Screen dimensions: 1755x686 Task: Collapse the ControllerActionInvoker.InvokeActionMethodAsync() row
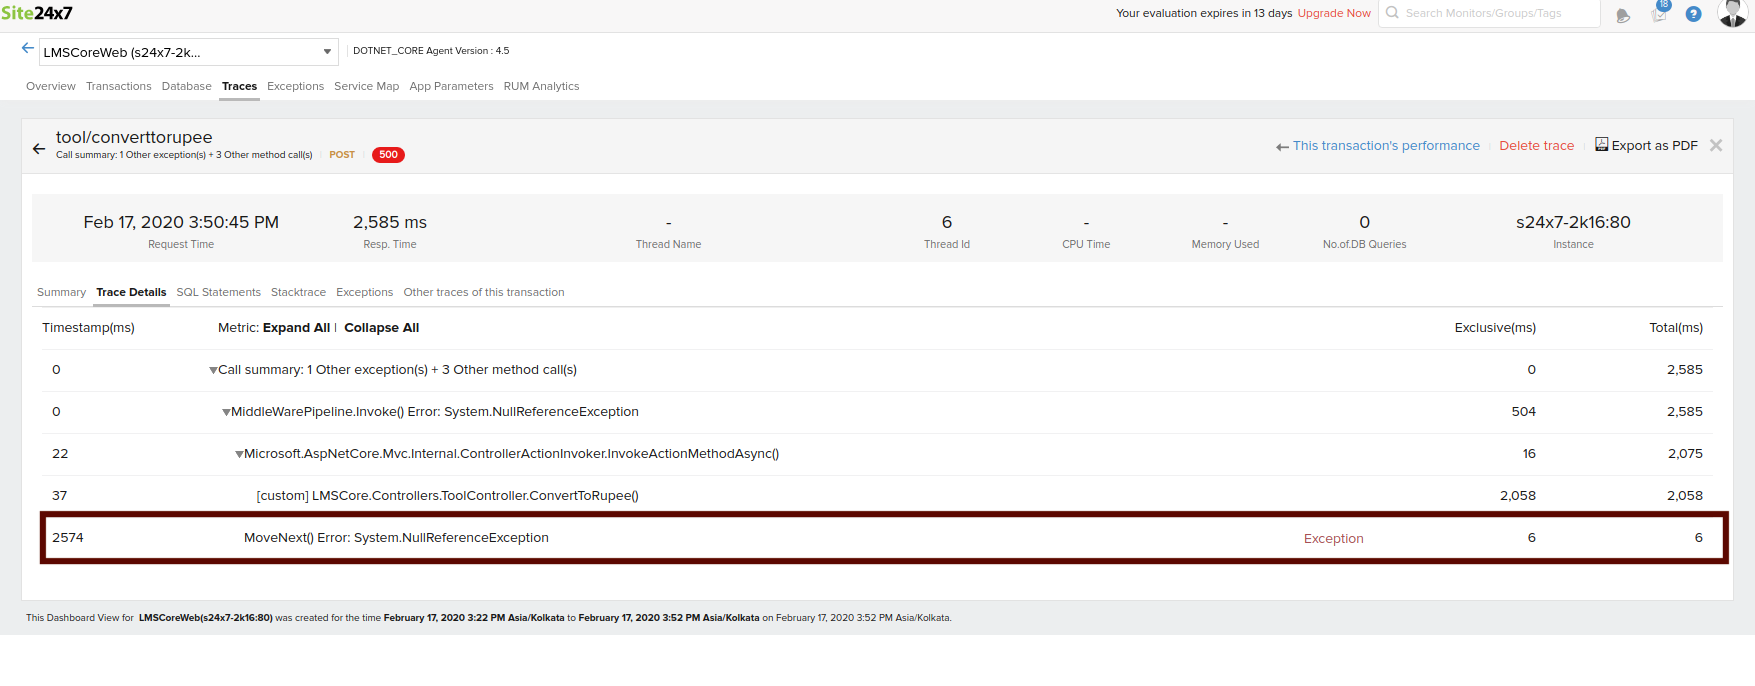pyautogui.click(x=239, y=455)
